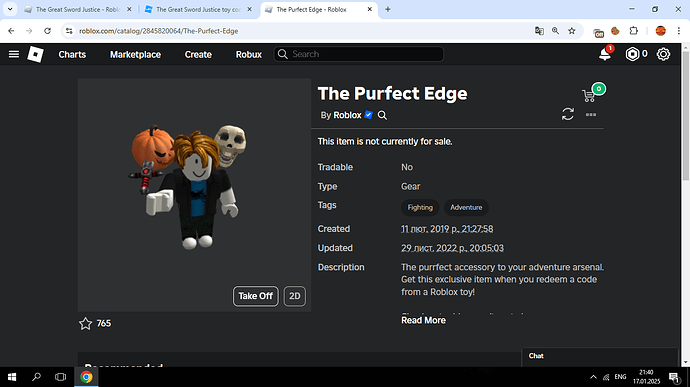Show hidden system tray icons

pos(593,377)
